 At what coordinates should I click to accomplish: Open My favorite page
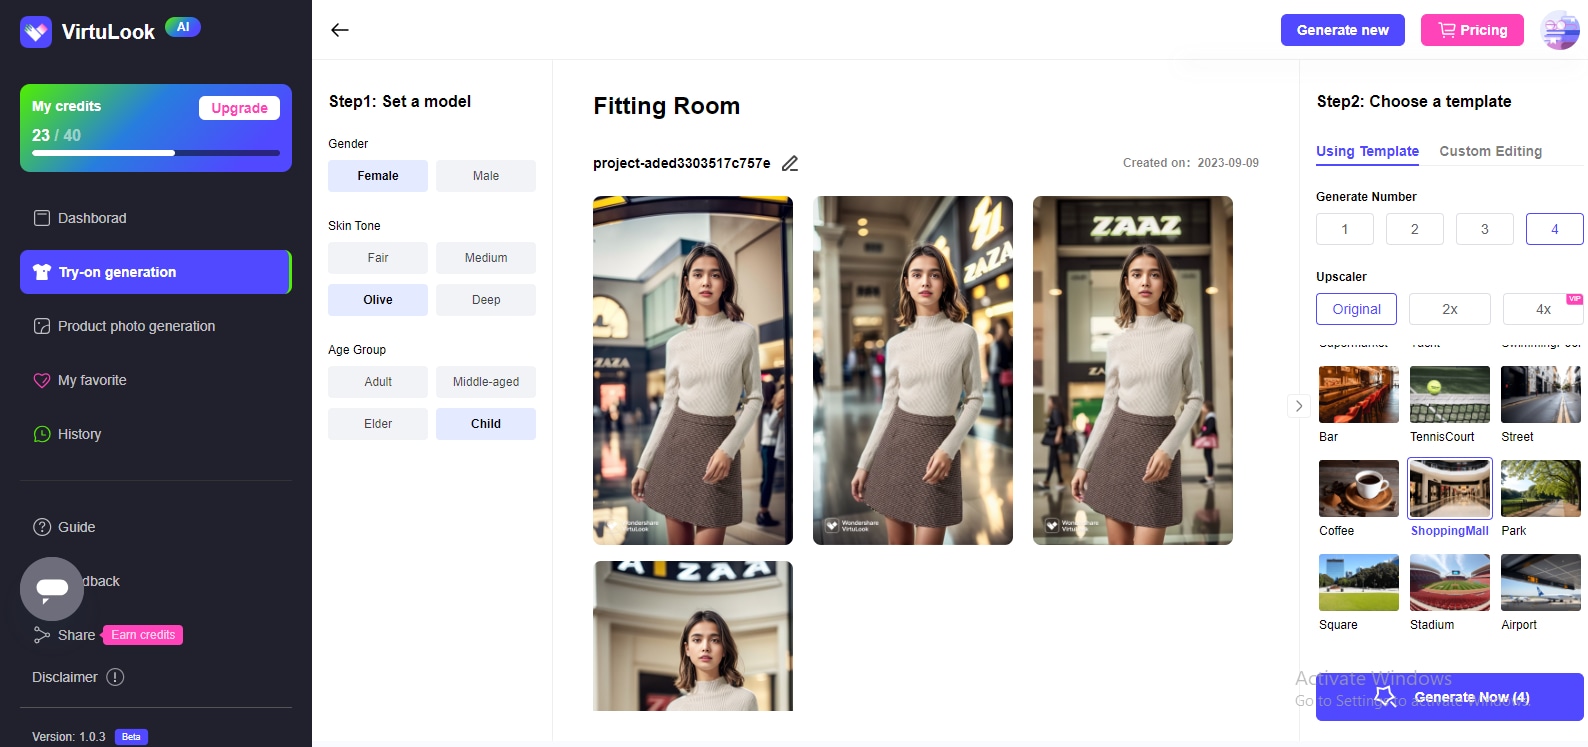pyautogui.click(x=156, y=380)
